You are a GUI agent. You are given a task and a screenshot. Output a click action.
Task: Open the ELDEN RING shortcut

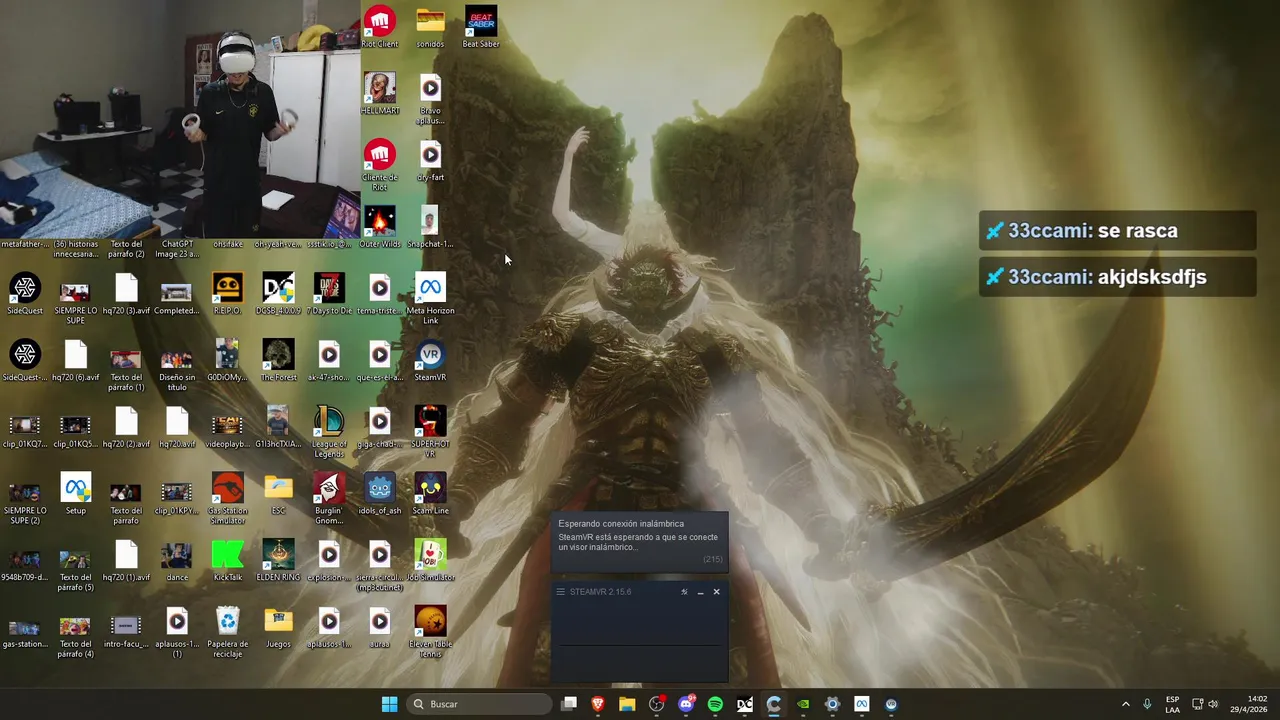[278, 560]
